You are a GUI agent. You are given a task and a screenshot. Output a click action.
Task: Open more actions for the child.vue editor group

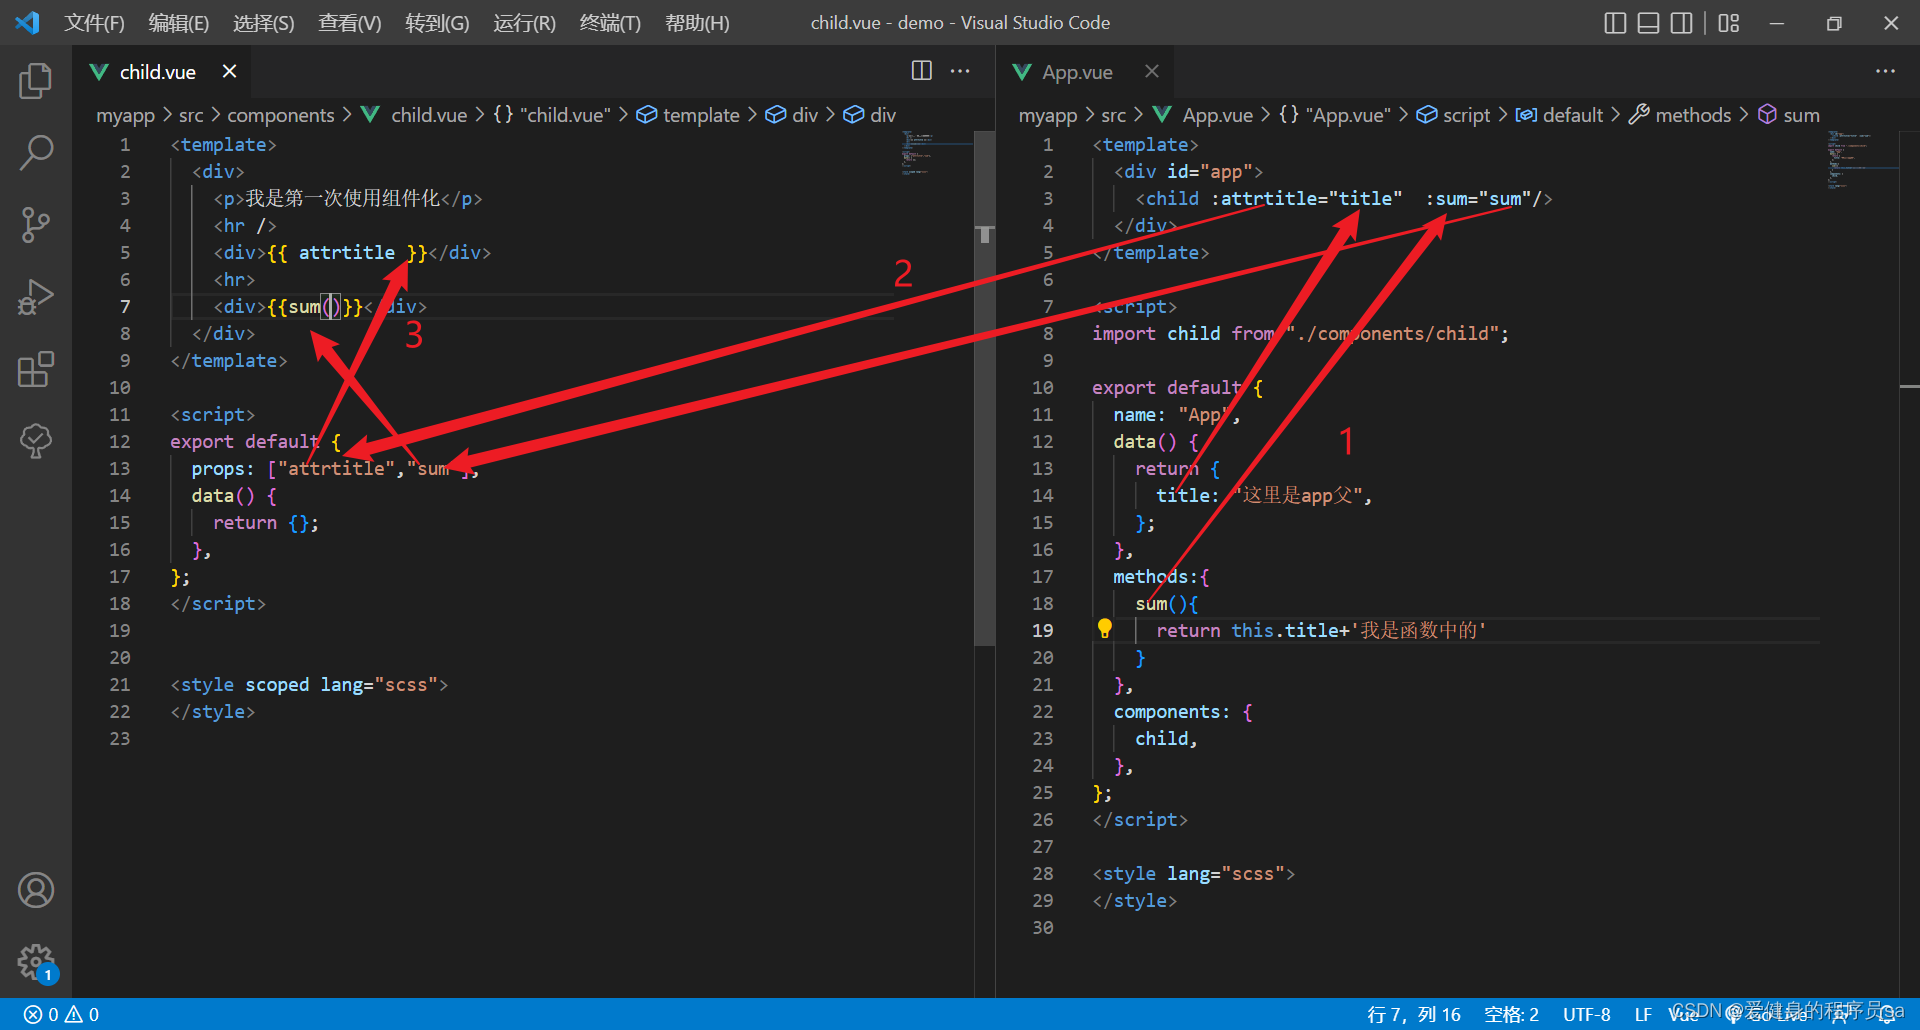pos(960,70)
